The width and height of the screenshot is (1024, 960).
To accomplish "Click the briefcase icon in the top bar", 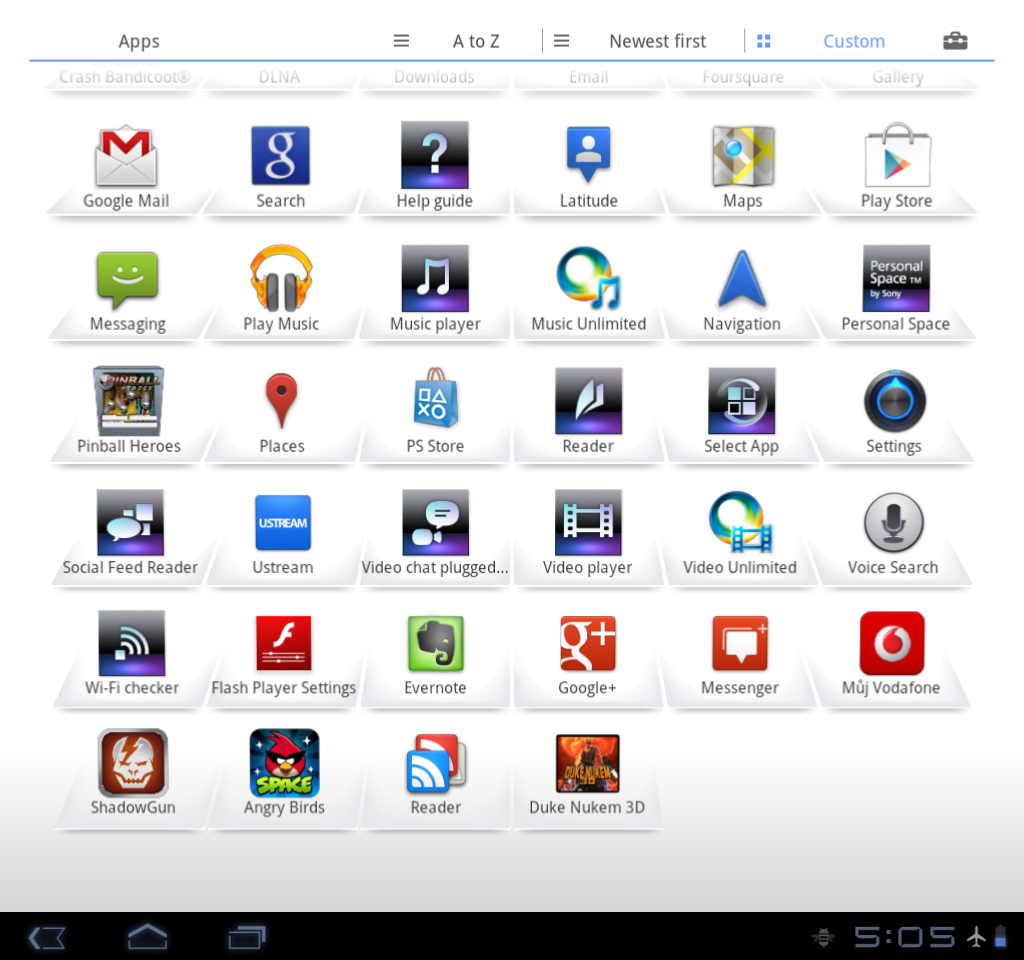I will (x=955, y=41).
